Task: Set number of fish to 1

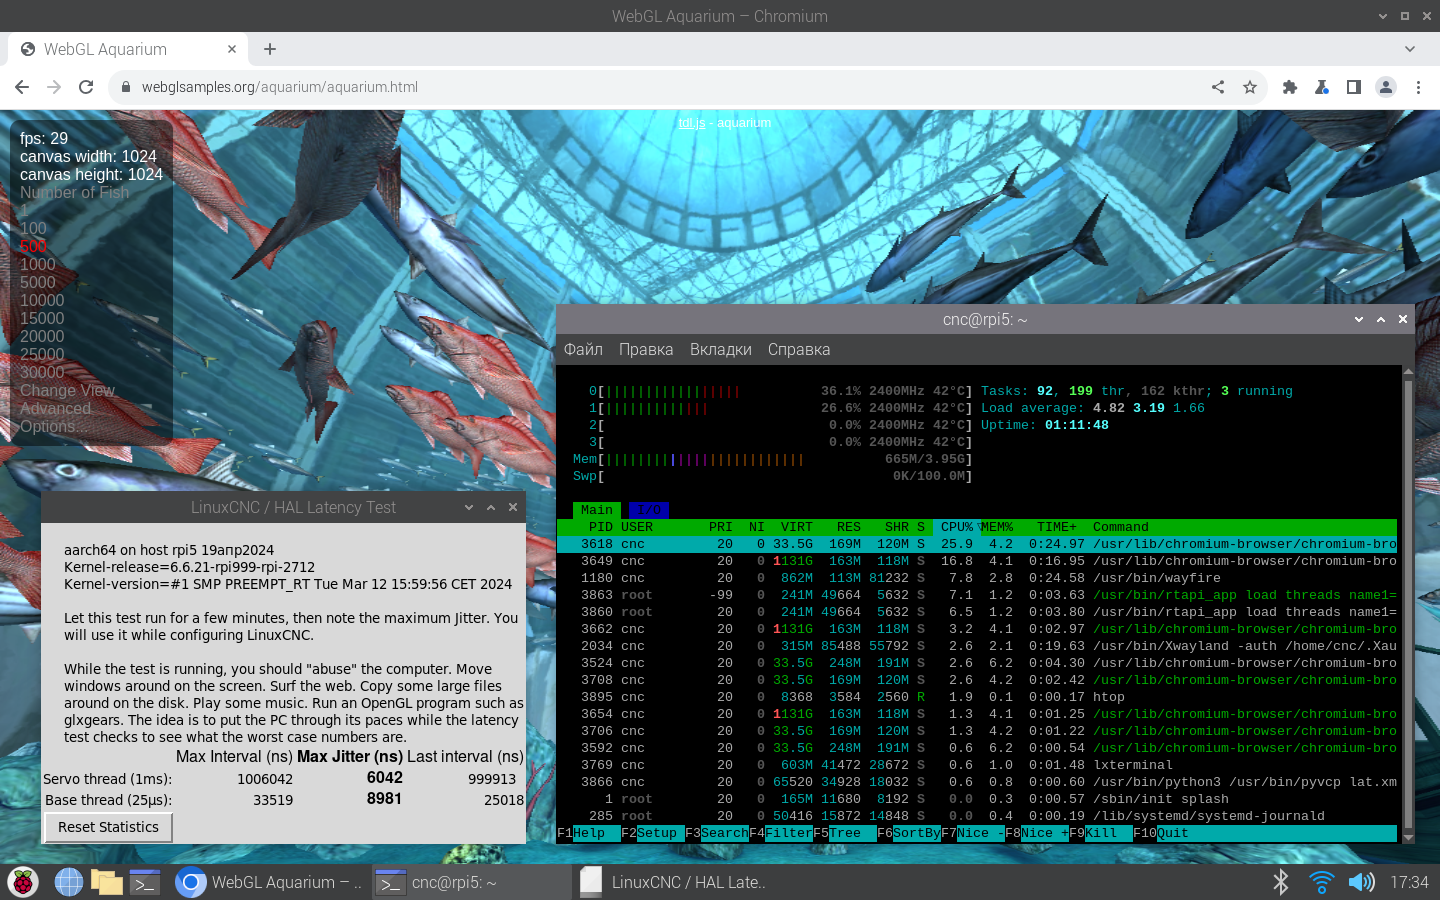Action: [24, 210]
